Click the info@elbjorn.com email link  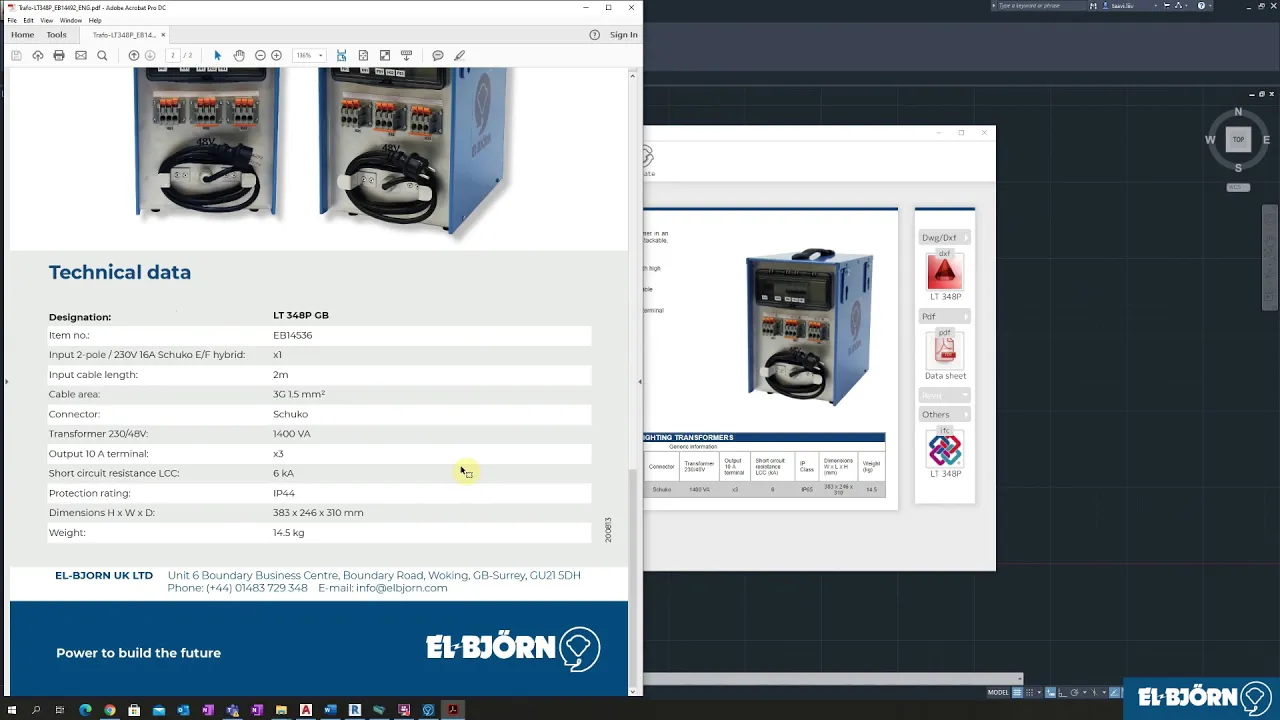pyautogui.click(x=401, y=588)
